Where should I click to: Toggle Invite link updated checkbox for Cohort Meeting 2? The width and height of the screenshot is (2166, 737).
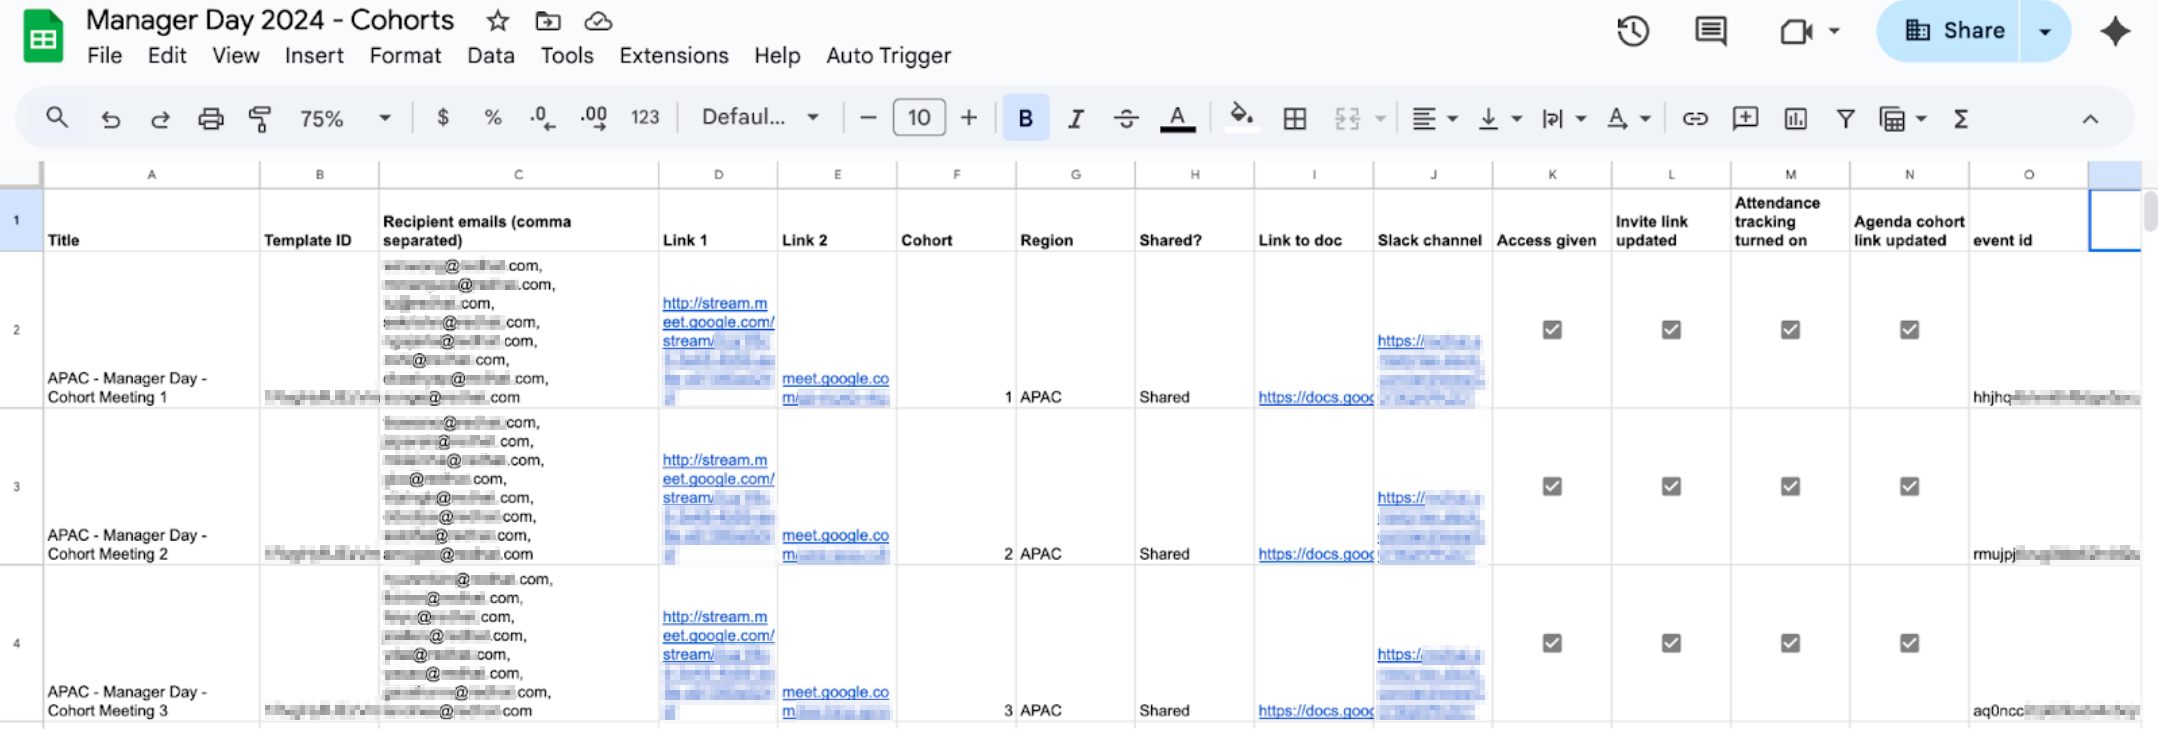(1671, 487)
